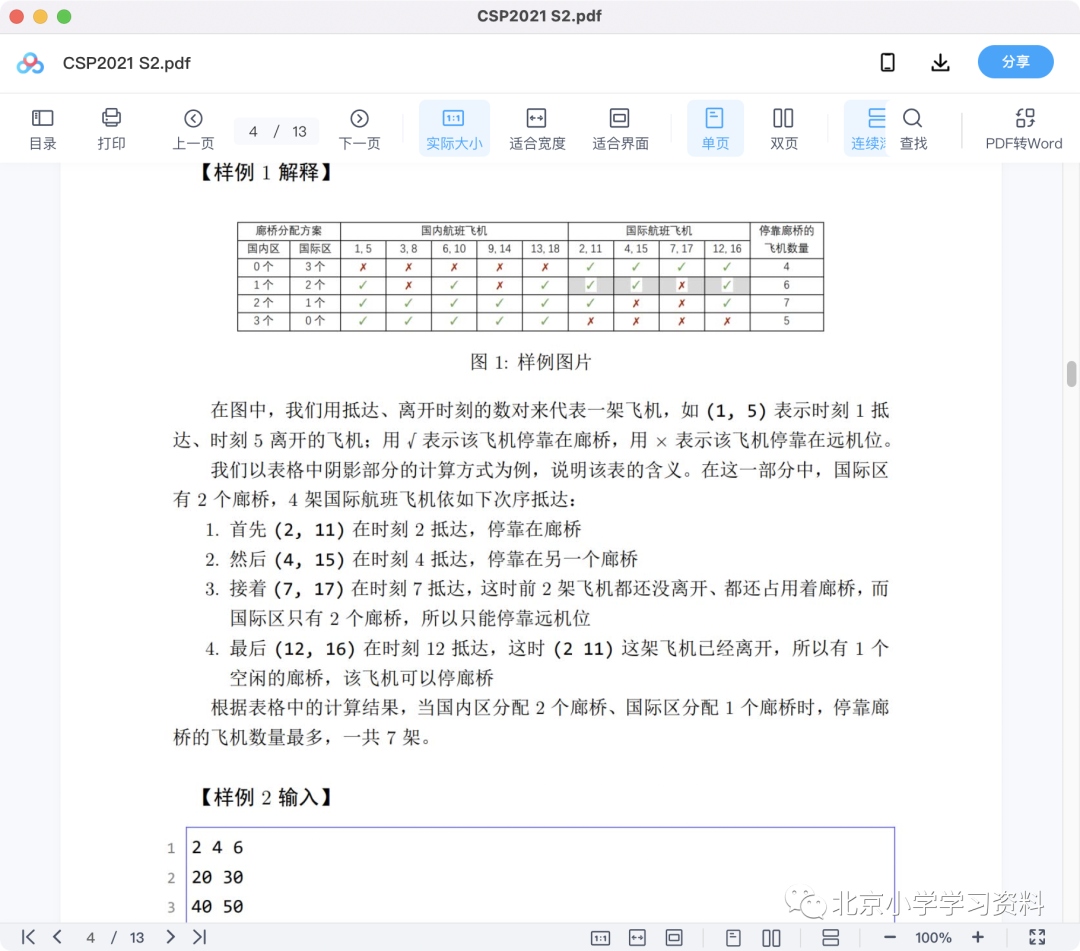Zoom in with the plus button
The height and width of the screenshot is (951, 1080).
tap(977, 937)
